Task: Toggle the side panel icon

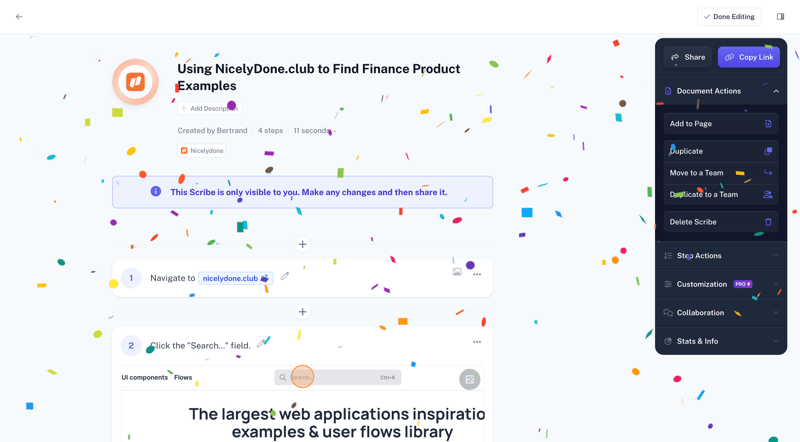Action: point(781,17)
